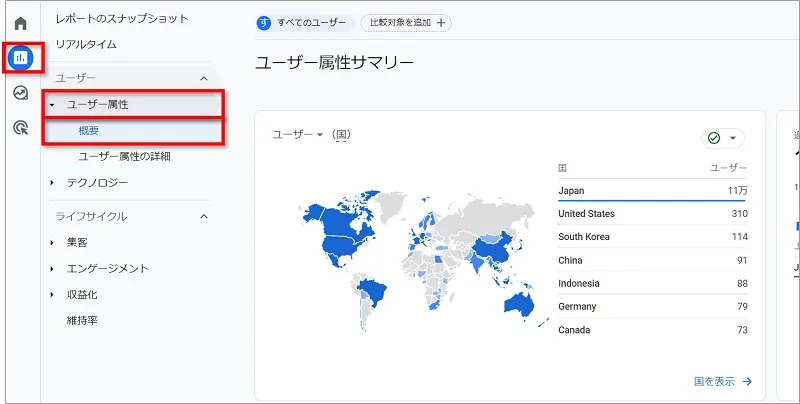Click the 11万 user count value
800x404 pixels.
pyautogui.click(x=738, y=191)
